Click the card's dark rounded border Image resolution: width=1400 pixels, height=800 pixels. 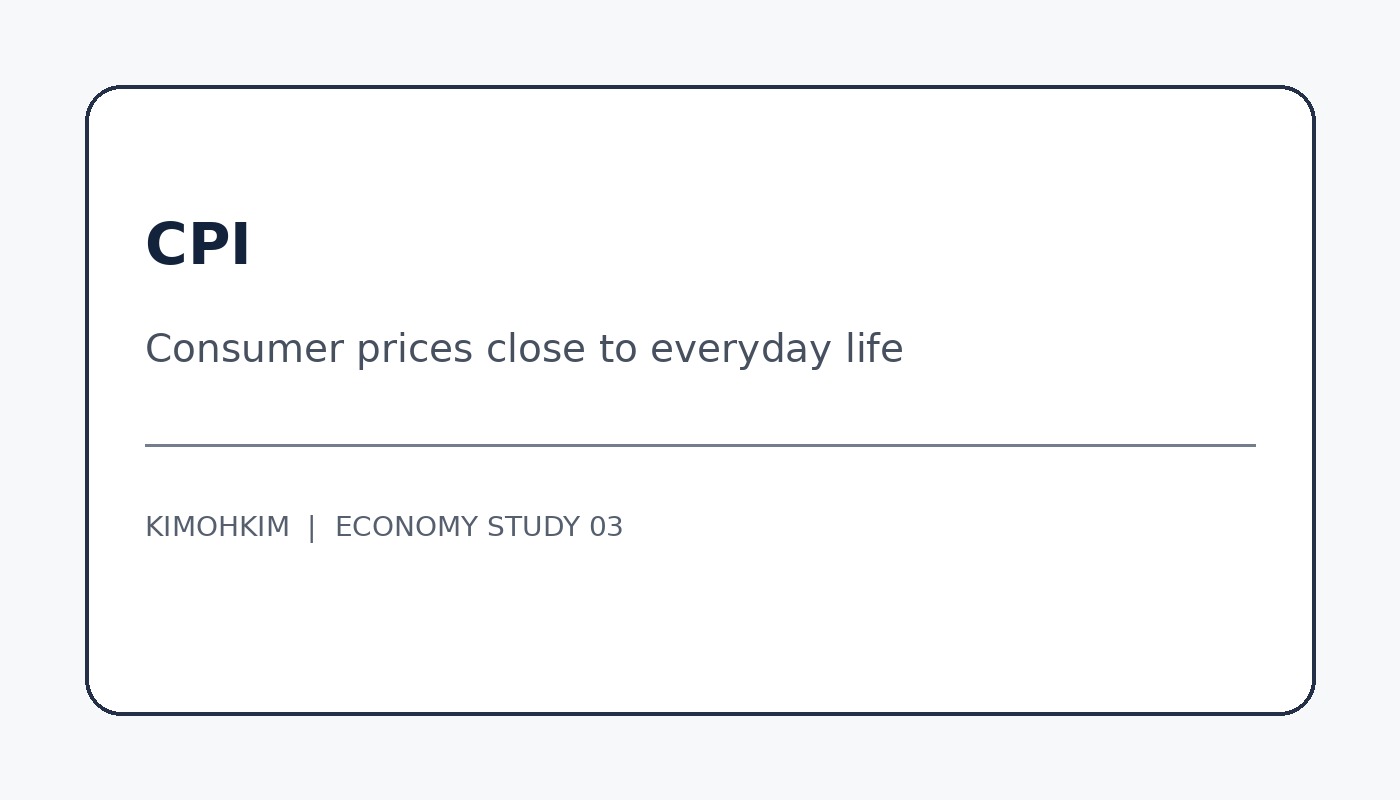tap(700, 87)
